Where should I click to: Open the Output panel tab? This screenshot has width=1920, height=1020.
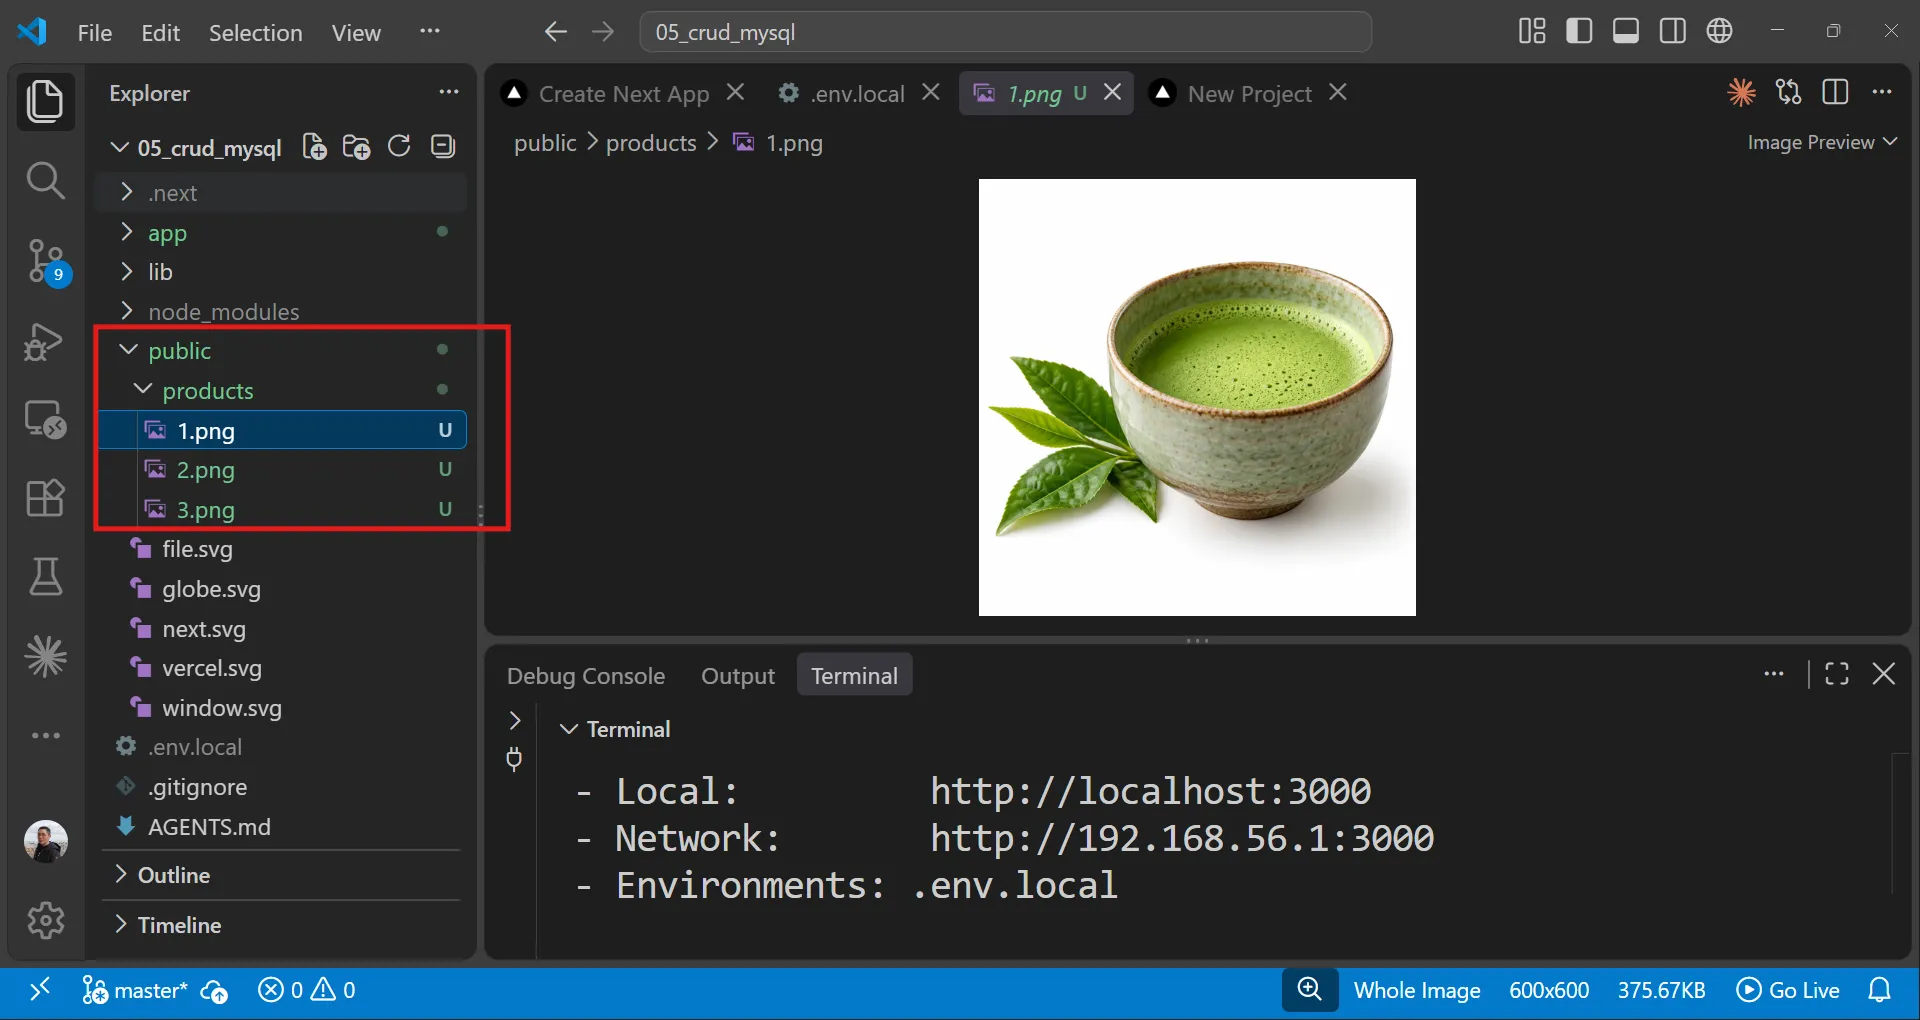tap(738, 676)
